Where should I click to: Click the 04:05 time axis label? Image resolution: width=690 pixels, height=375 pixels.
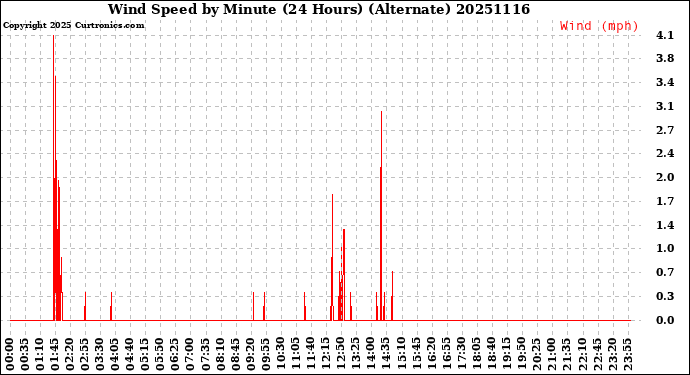pyautogui.click(x=115, y=355)
